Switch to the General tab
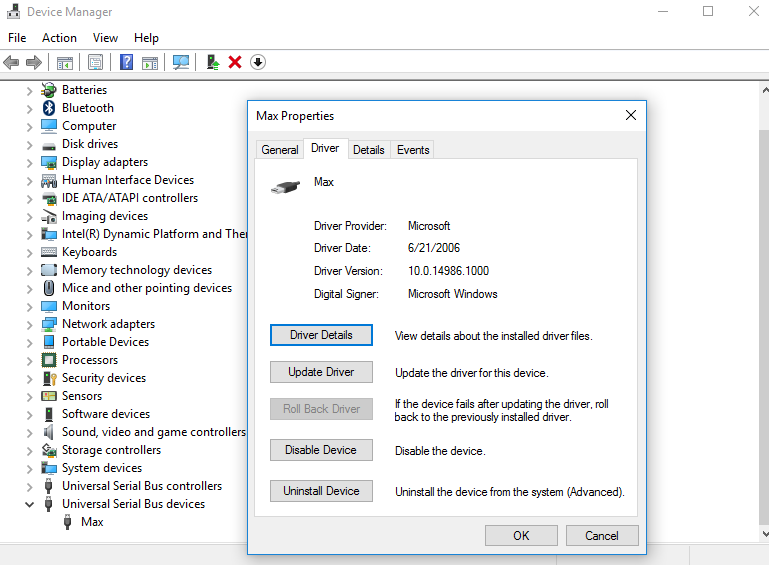Viewport: 769px width, 565px height. [x=280, y=150]
